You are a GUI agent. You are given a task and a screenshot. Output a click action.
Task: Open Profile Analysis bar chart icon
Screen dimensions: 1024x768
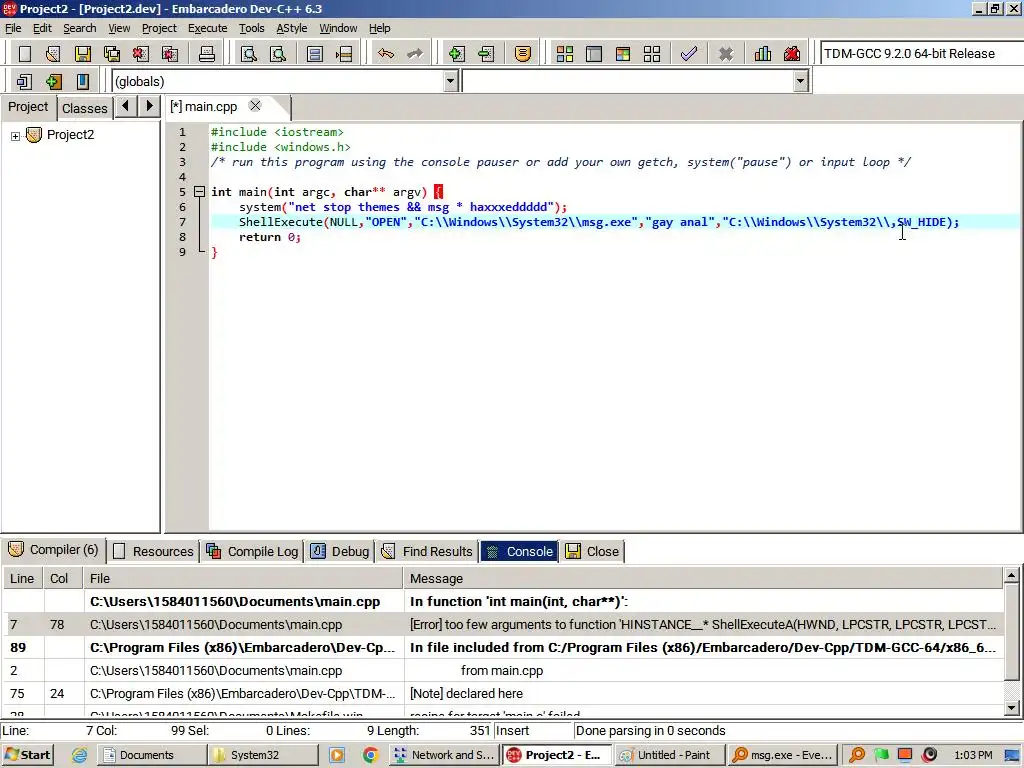point(763,54)
